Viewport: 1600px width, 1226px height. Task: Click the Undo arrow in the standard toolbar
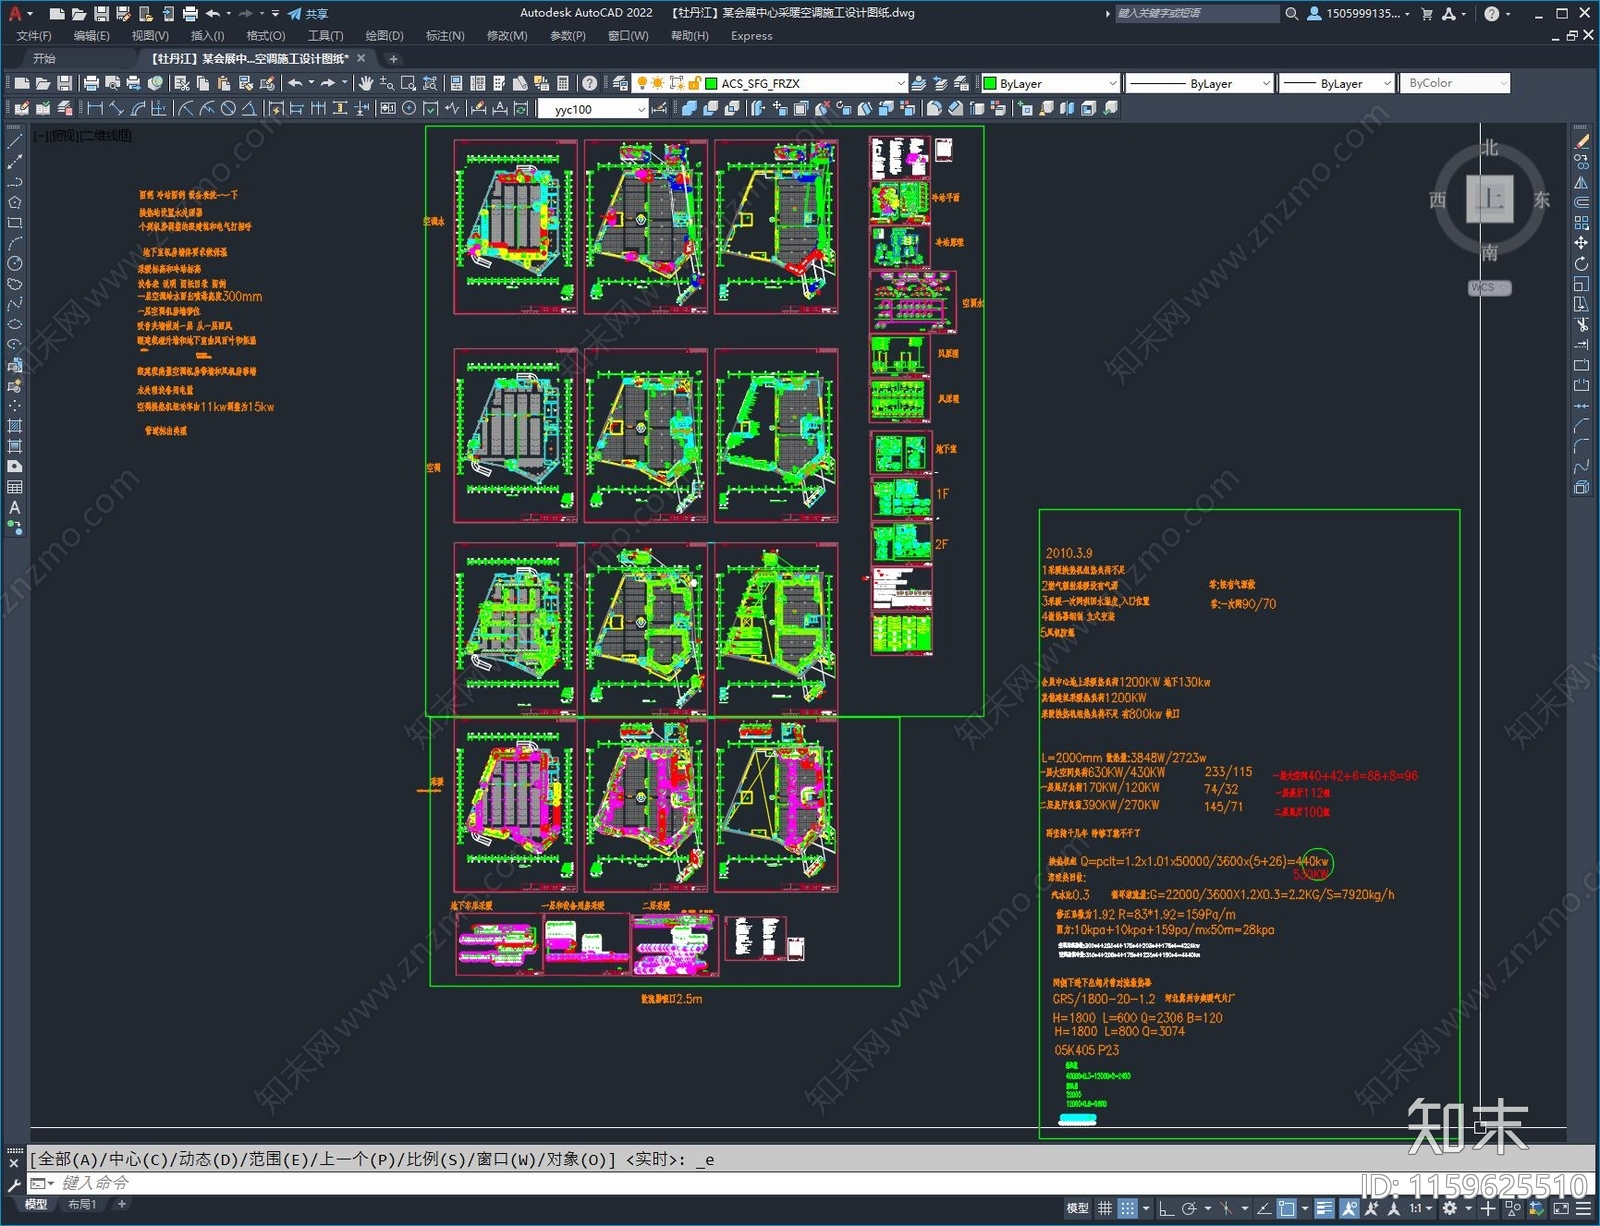pyautogui.click(x=295, y=83)
